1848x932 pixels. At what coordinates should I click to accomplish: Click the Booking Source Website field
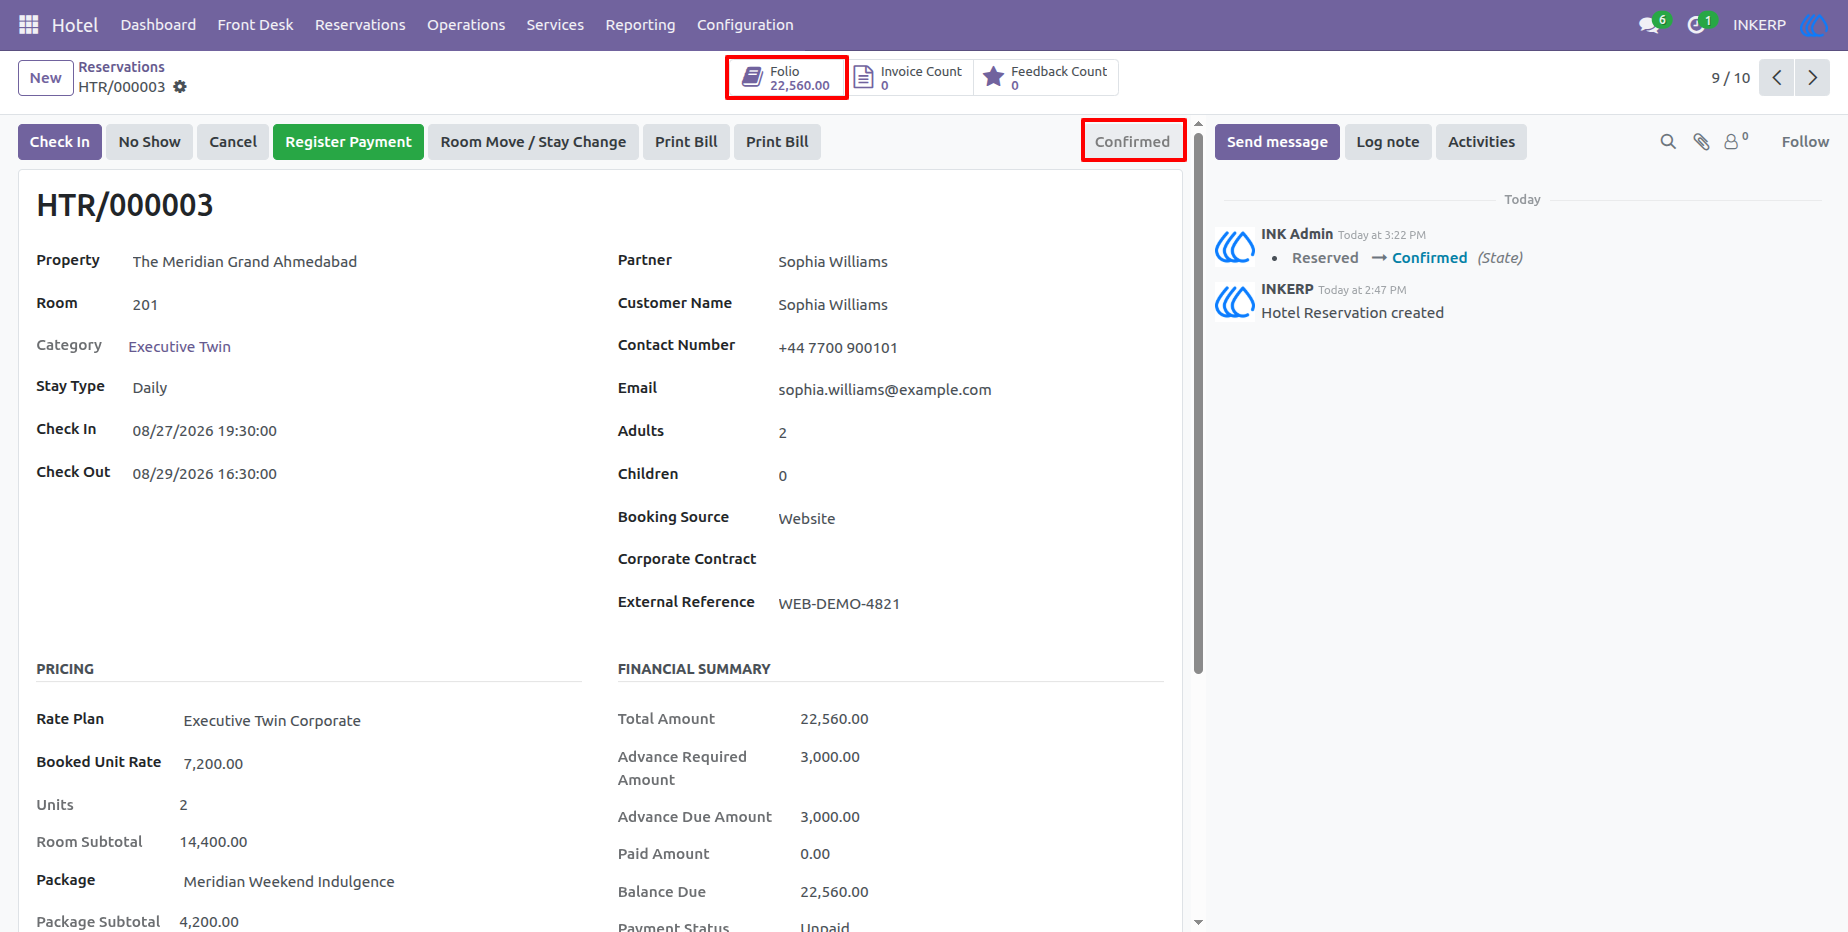[x=807, y=519]
